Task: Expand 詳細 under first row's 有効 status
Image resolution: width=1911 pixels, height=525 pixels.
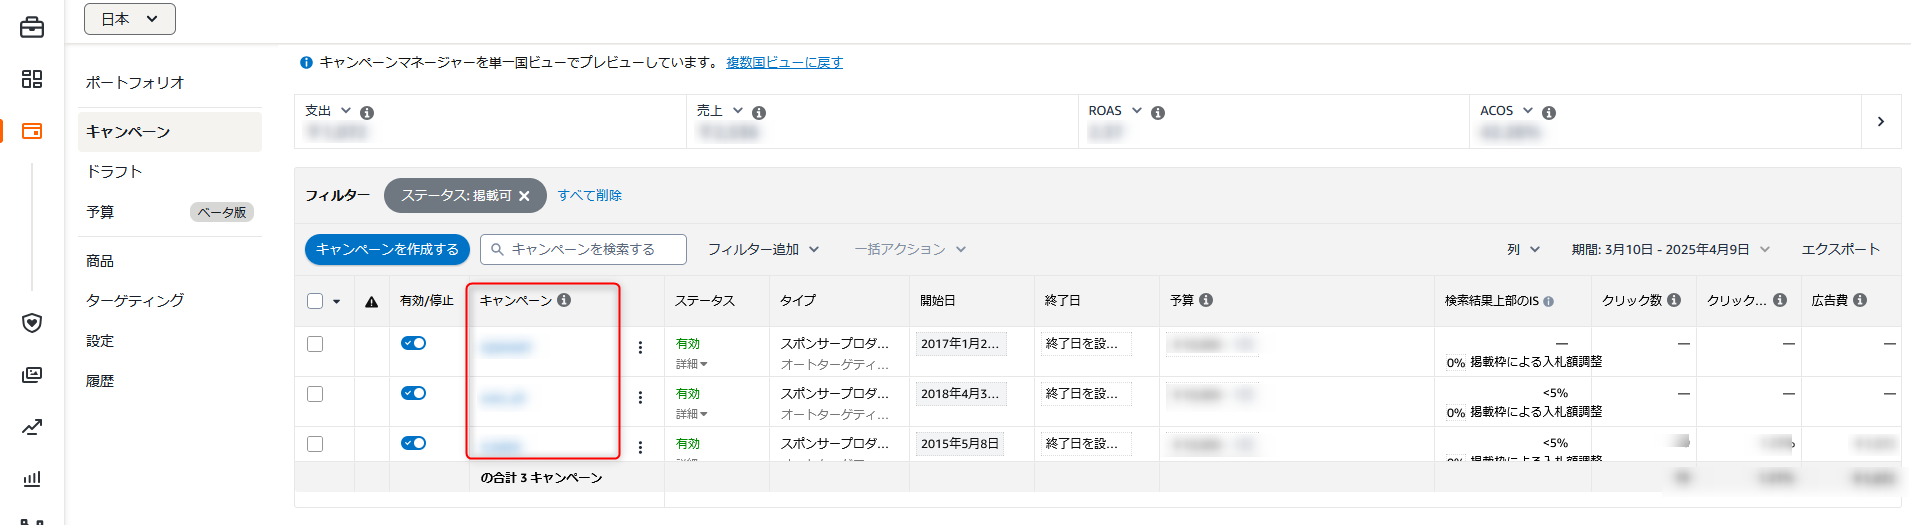Action: click(x=692, y=364)
